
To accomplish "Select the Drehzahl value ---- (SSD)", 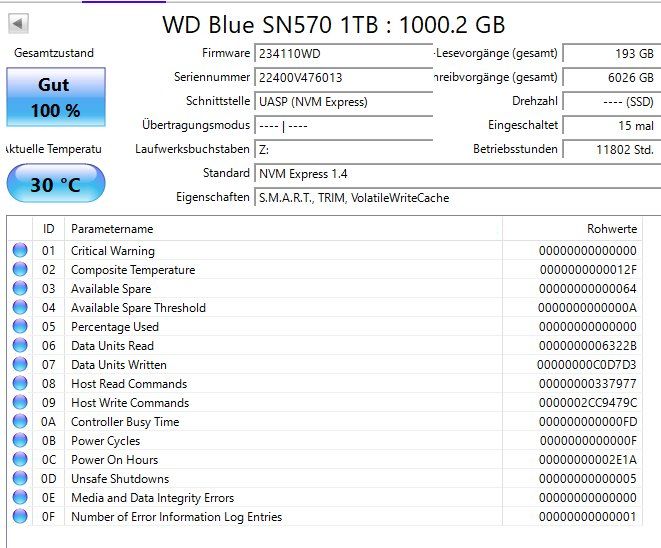I will click(x=612, y=102).
